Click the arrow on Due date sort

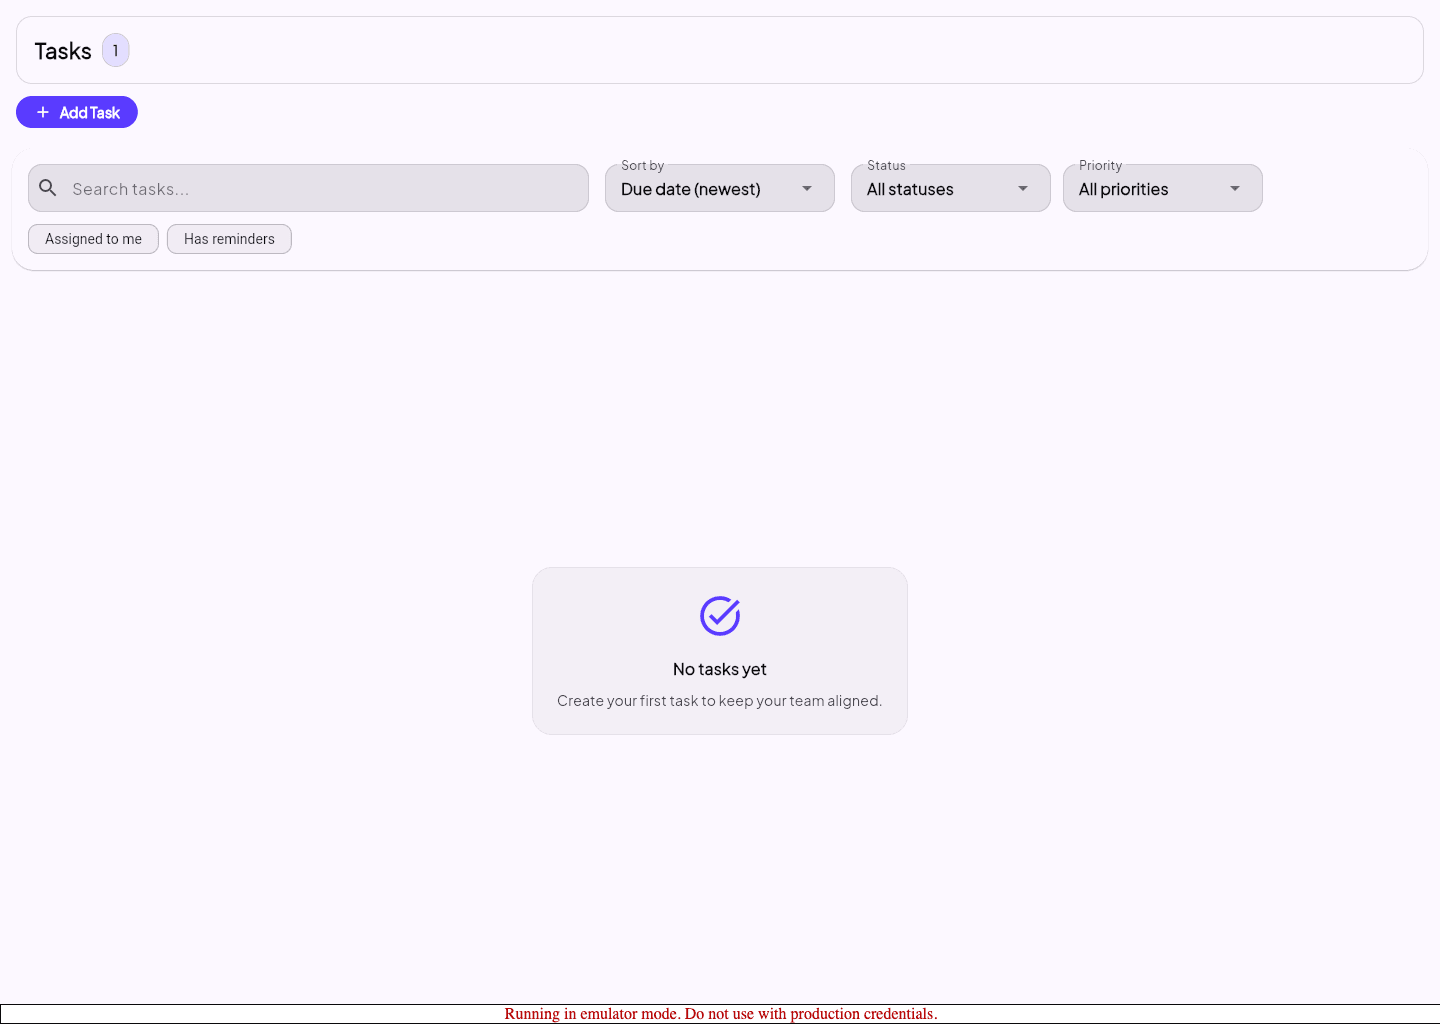pos(807,189)
